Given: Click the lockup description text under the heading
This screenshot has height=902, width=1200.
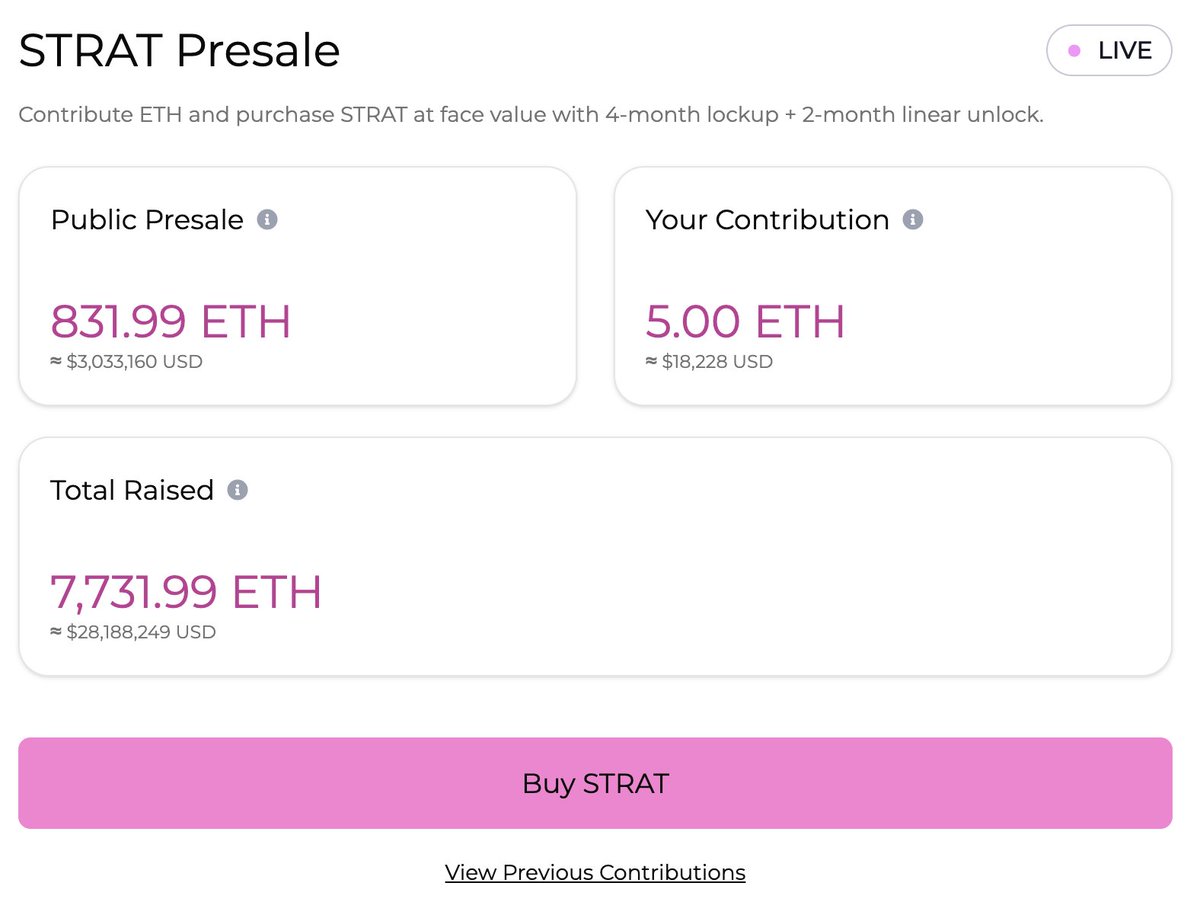Looking at the screenshot, I should 531,115.
